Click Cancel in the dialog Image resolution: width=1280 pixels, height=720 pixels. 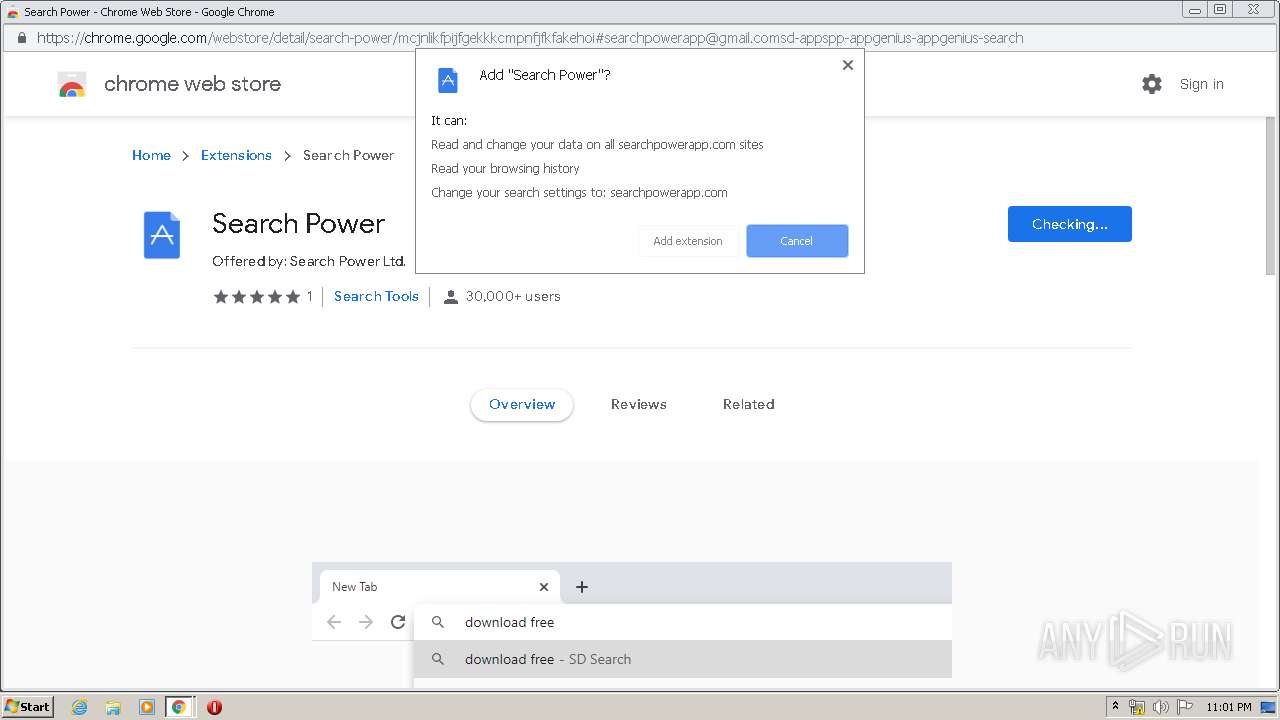pos(797,241)
